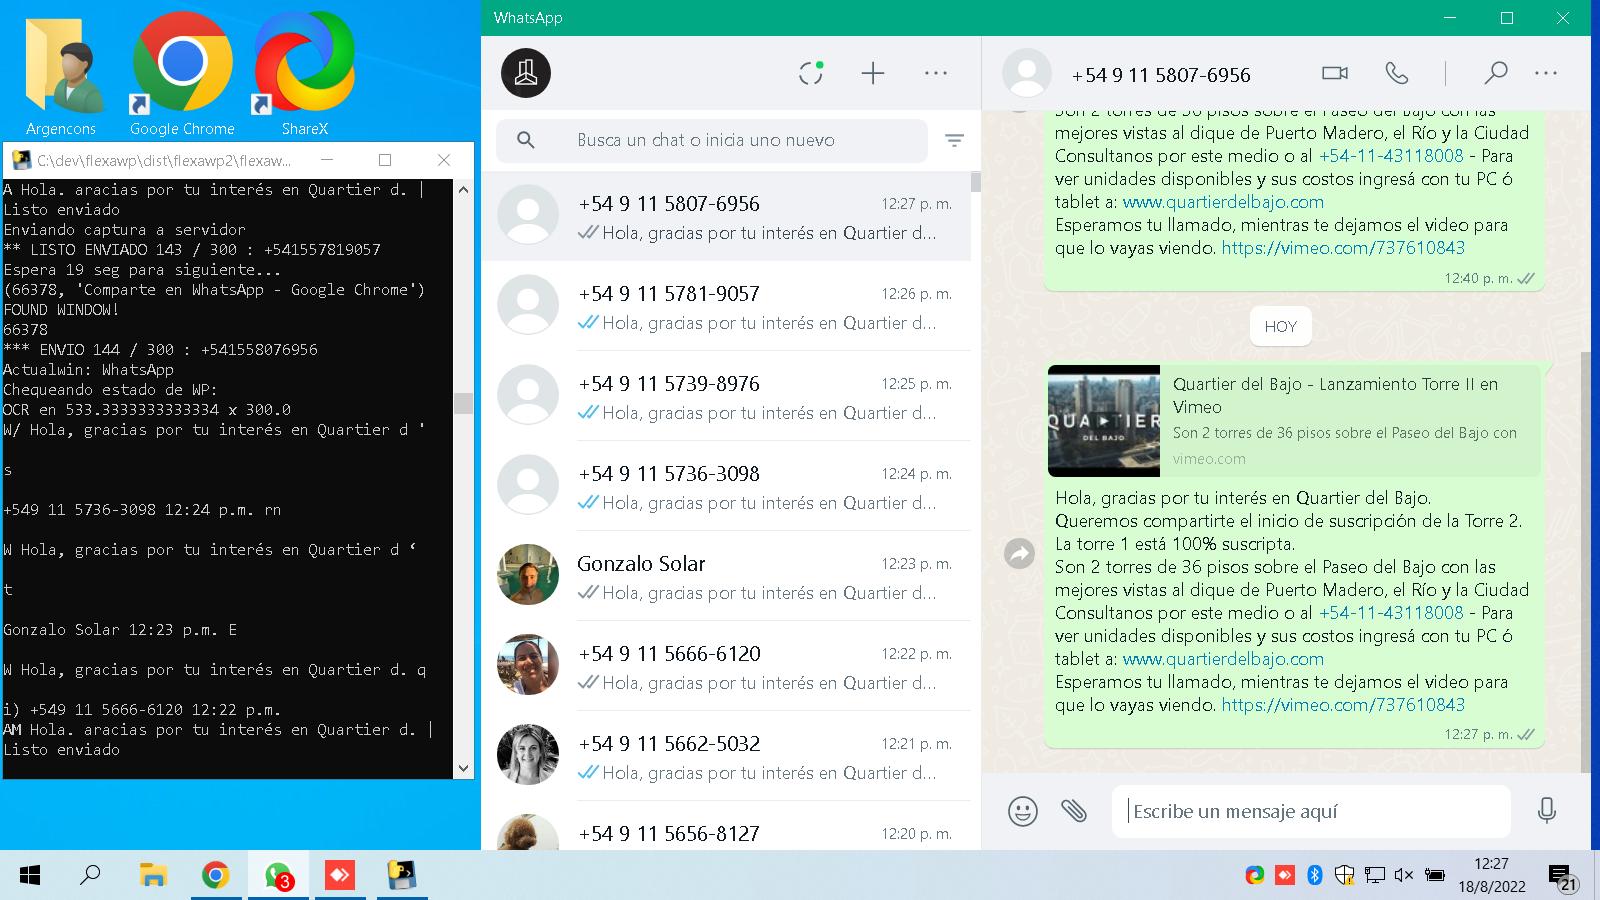Attach a file with paperclip icon
This screenshot has height=900, width=1600.
tap(1074, 810)
